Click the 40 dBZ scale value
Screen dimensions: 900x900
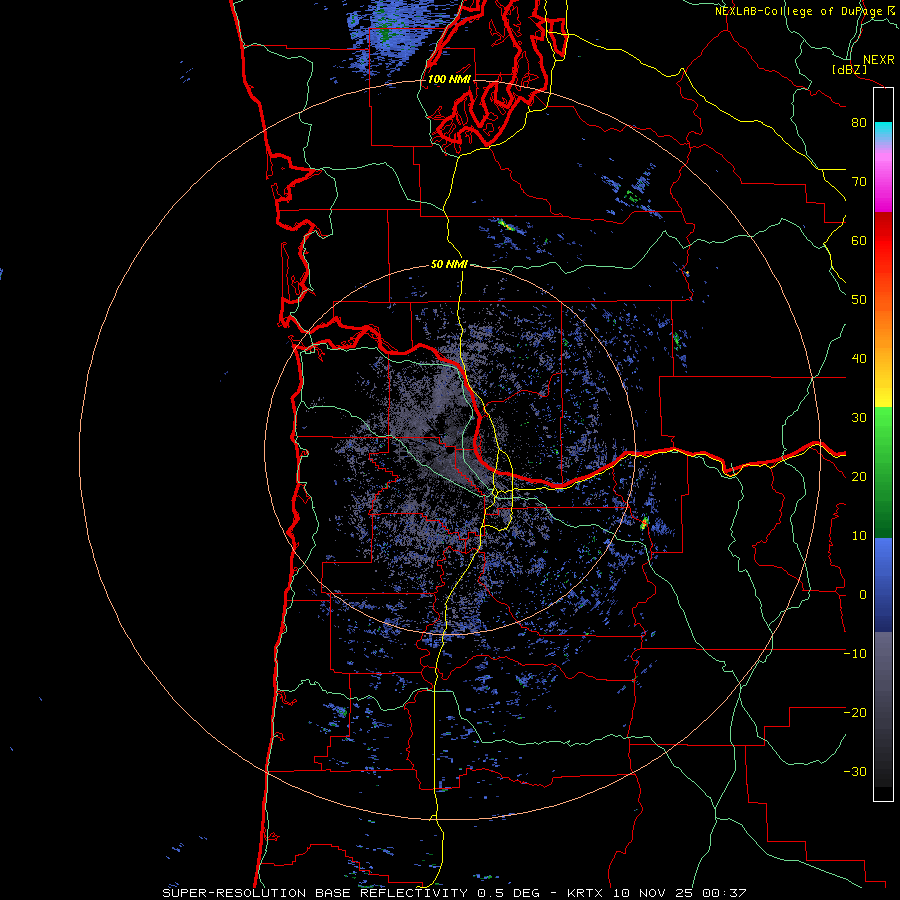[x=859, y=359]
